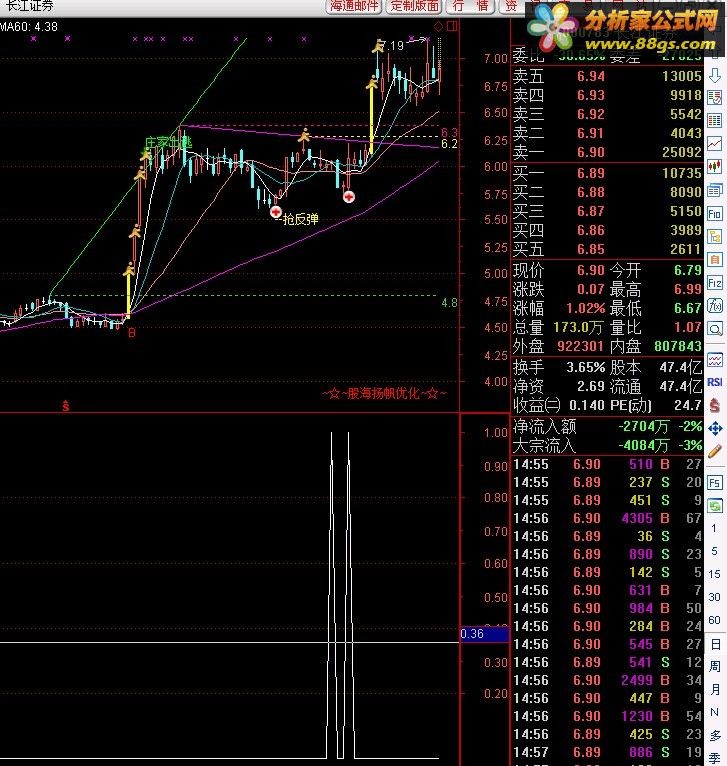Click the 总量 173.0万 volume value
Screen dimensions: 727x766
(x=577, y=327)
